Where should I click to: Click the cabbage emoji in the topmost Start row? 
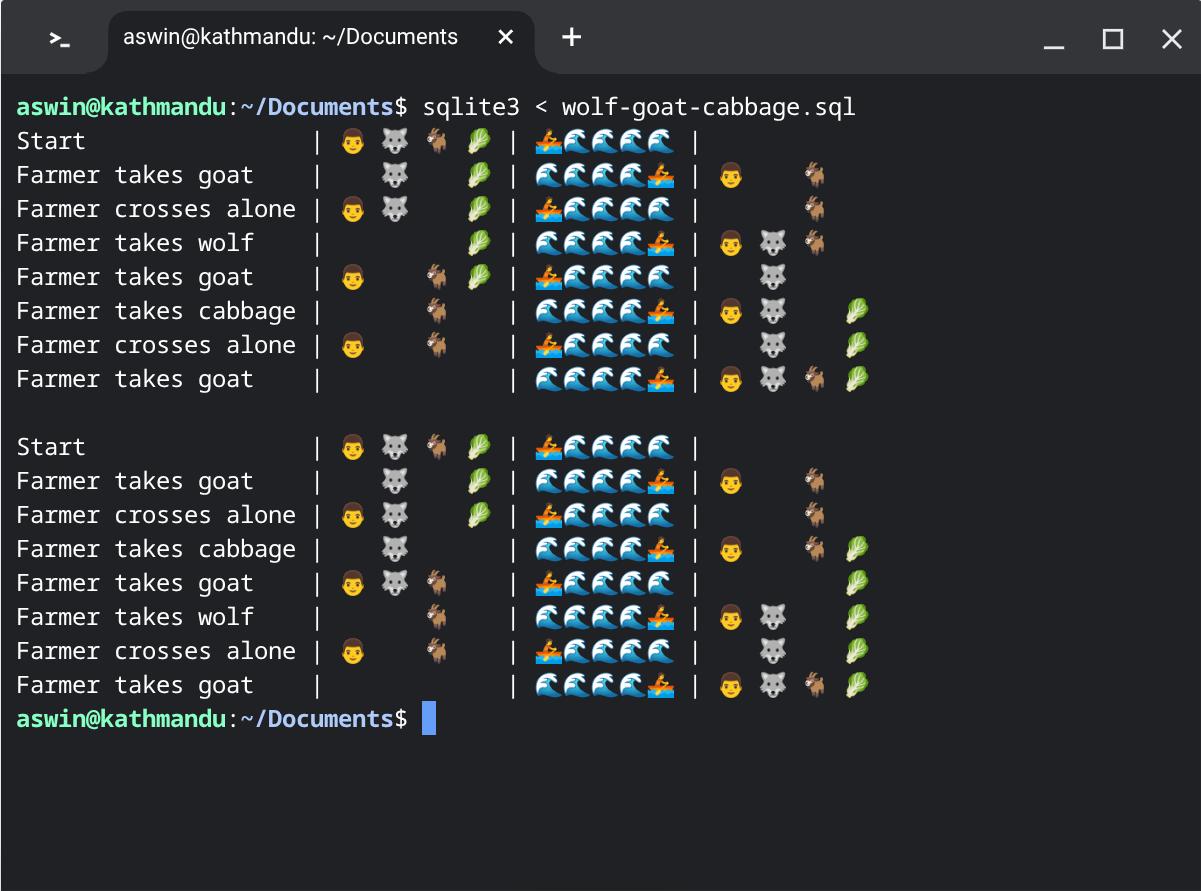(479, 142)
